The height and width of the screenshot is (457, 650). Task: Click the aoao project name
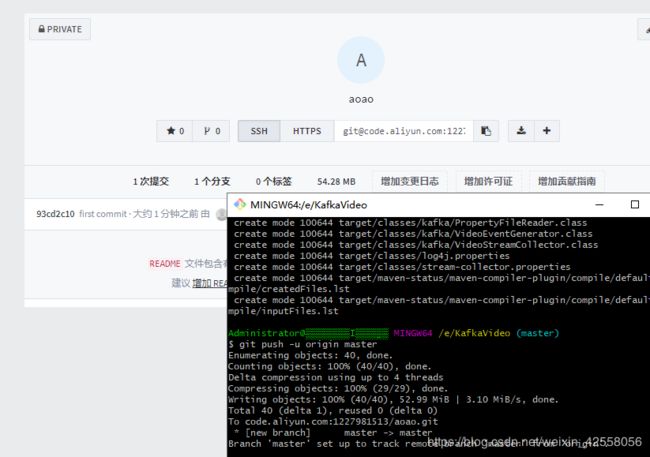[x=361, y=100]
